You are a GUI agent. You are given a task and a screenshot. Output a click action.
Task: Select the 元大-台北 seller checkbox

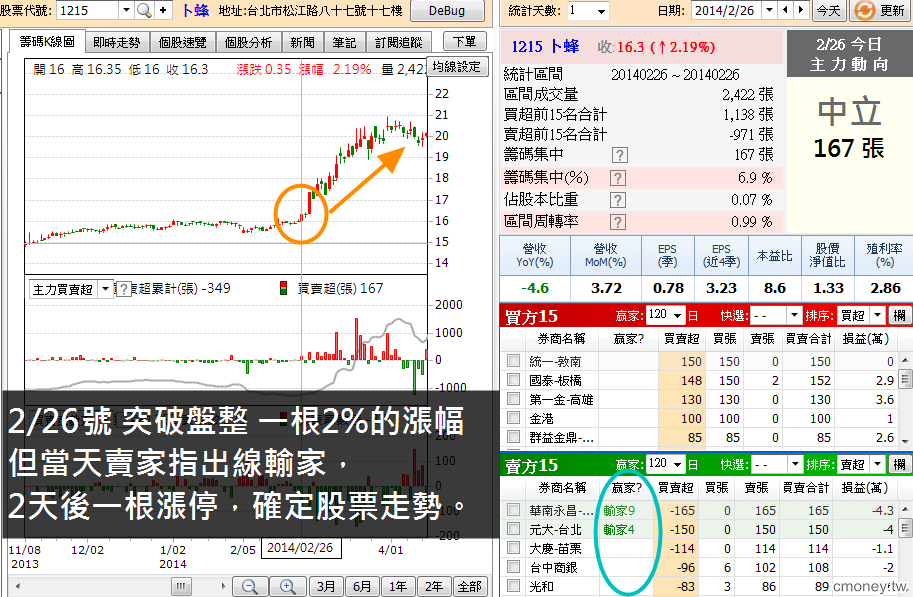pos(513,530)
